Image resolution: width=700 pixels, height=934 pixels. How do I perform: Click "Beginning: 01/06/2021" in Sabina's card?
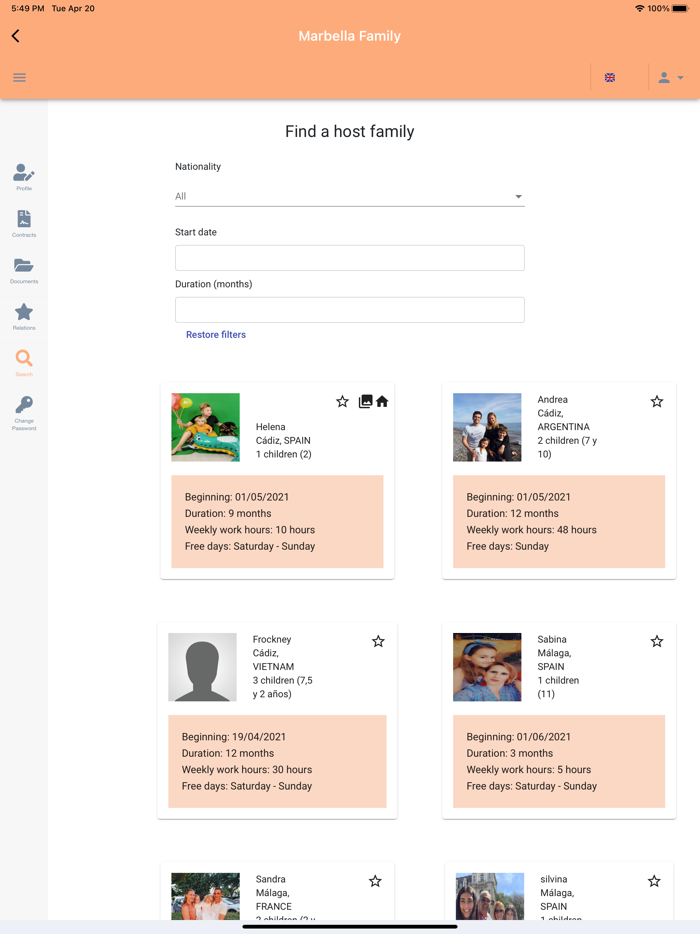pyautogui.click(x=518, y=737)
